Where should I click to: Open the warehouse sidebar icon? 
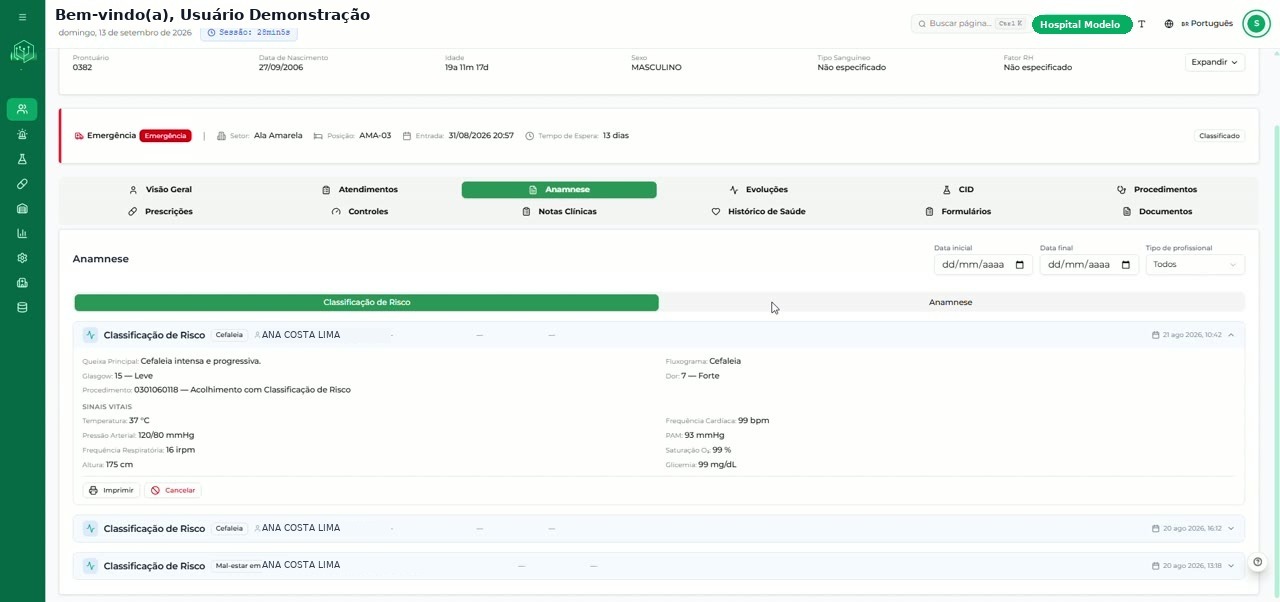tap(22, 208)
